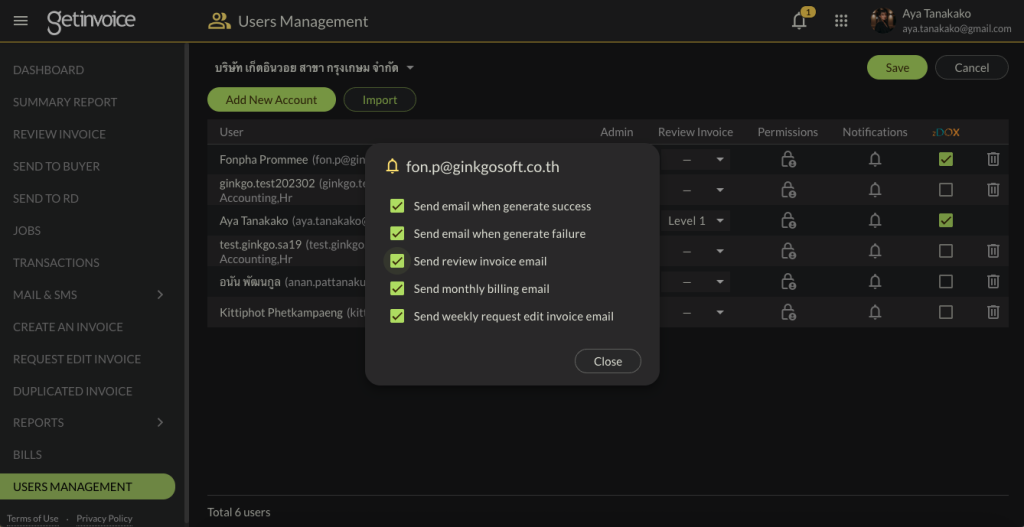This screenshot has height=527, width=1024.
Task: Toggle Send monthly billing email checkbox
Action: [x=397, y=289]
